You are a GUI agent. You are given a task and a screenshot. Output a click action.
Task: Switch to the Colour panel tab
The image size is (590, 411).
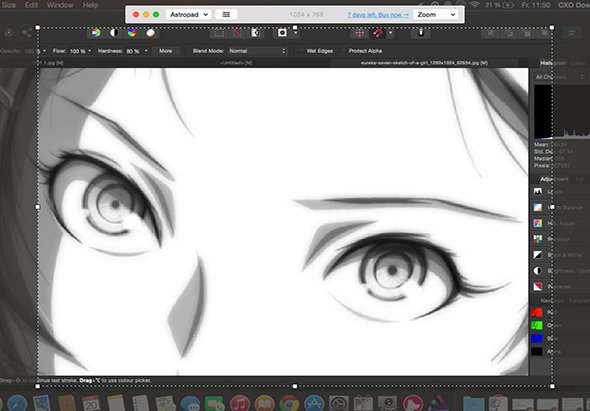[578, 63]
